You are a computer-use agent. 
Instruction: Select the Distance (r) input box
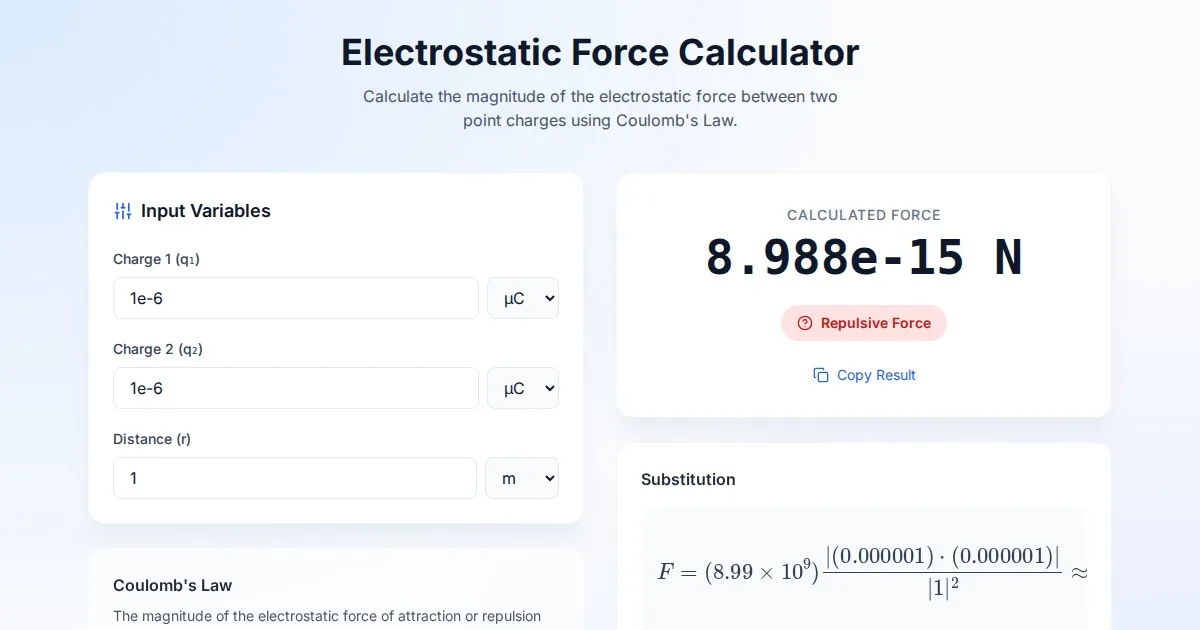click(294, 478)
